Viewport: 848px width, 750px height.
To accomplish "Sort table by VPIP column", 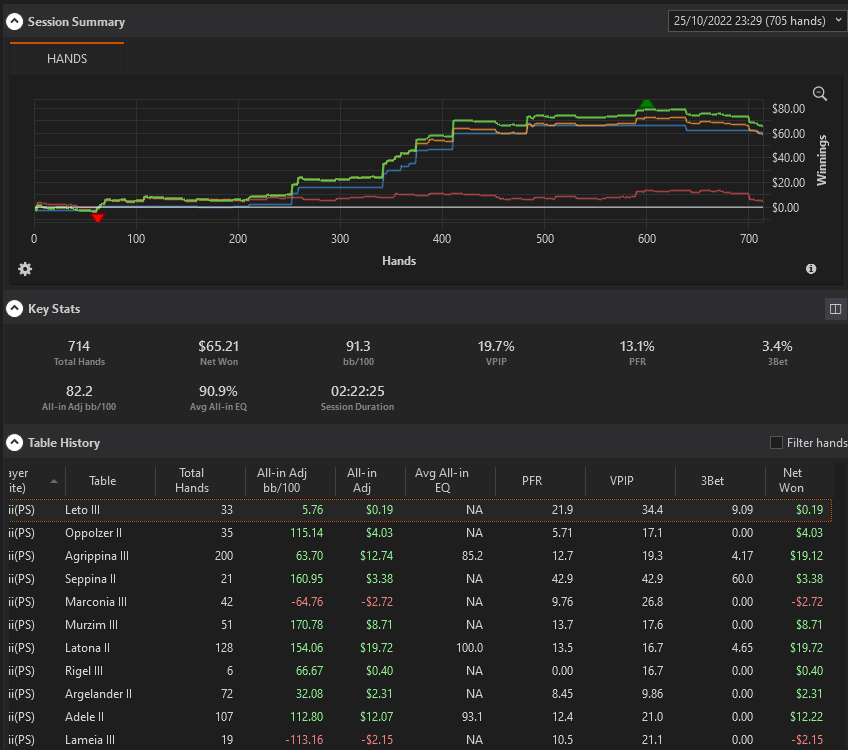I will 621,481.
